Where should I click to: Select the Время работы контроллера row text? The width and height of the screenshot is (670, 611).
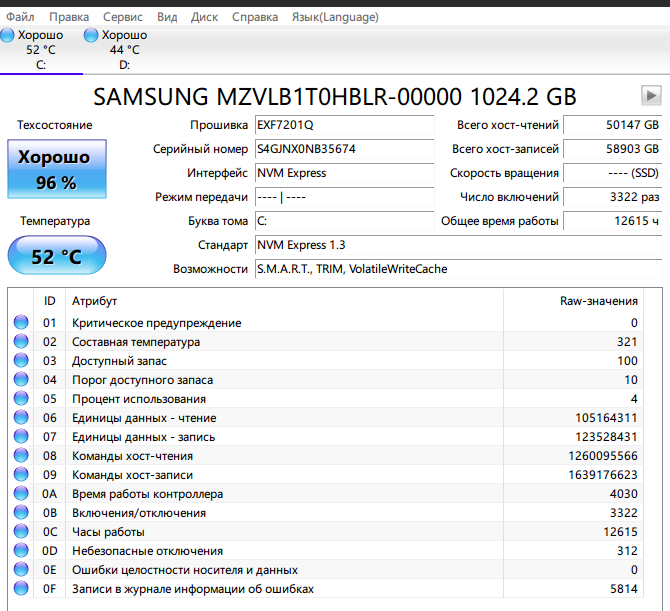pos(147,494)
